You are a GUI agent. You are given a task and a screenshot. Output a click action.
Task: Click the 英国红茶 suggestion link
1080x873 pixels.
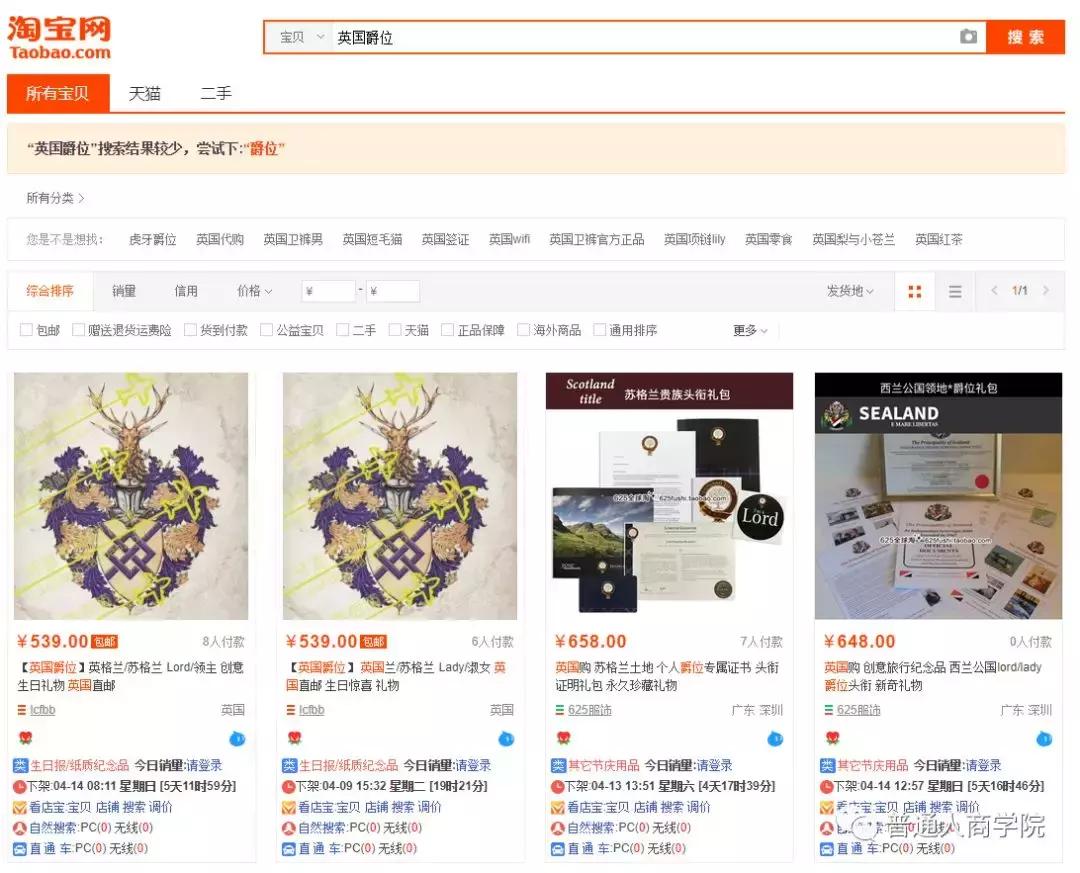tap(938, 239)
